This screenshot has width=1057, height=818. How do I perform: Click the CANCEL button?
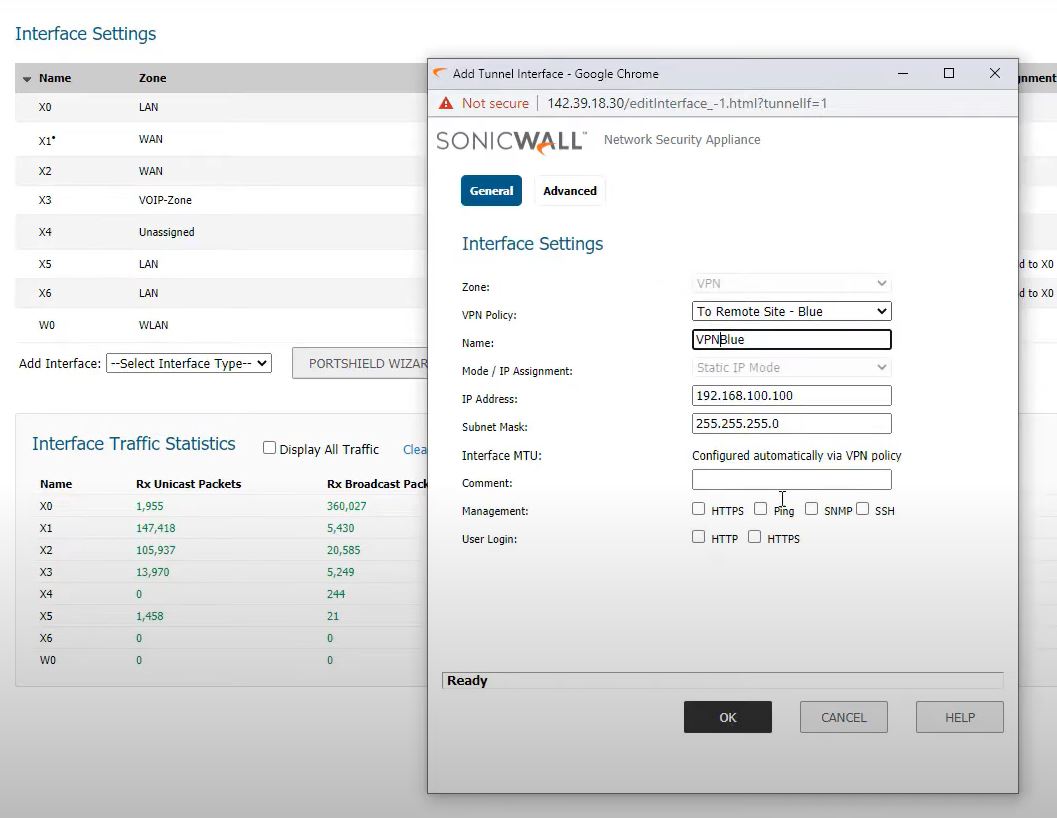[x=843, y=717]
